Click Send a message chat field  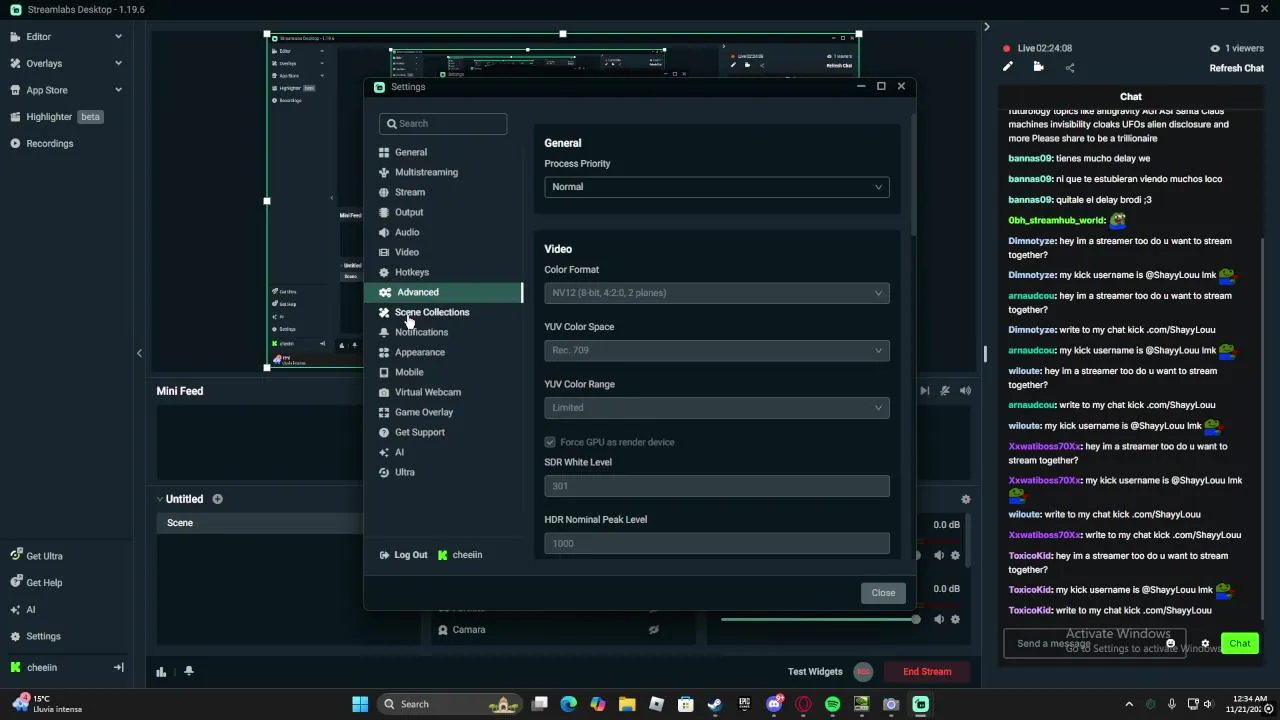(x=1094, y=644)
